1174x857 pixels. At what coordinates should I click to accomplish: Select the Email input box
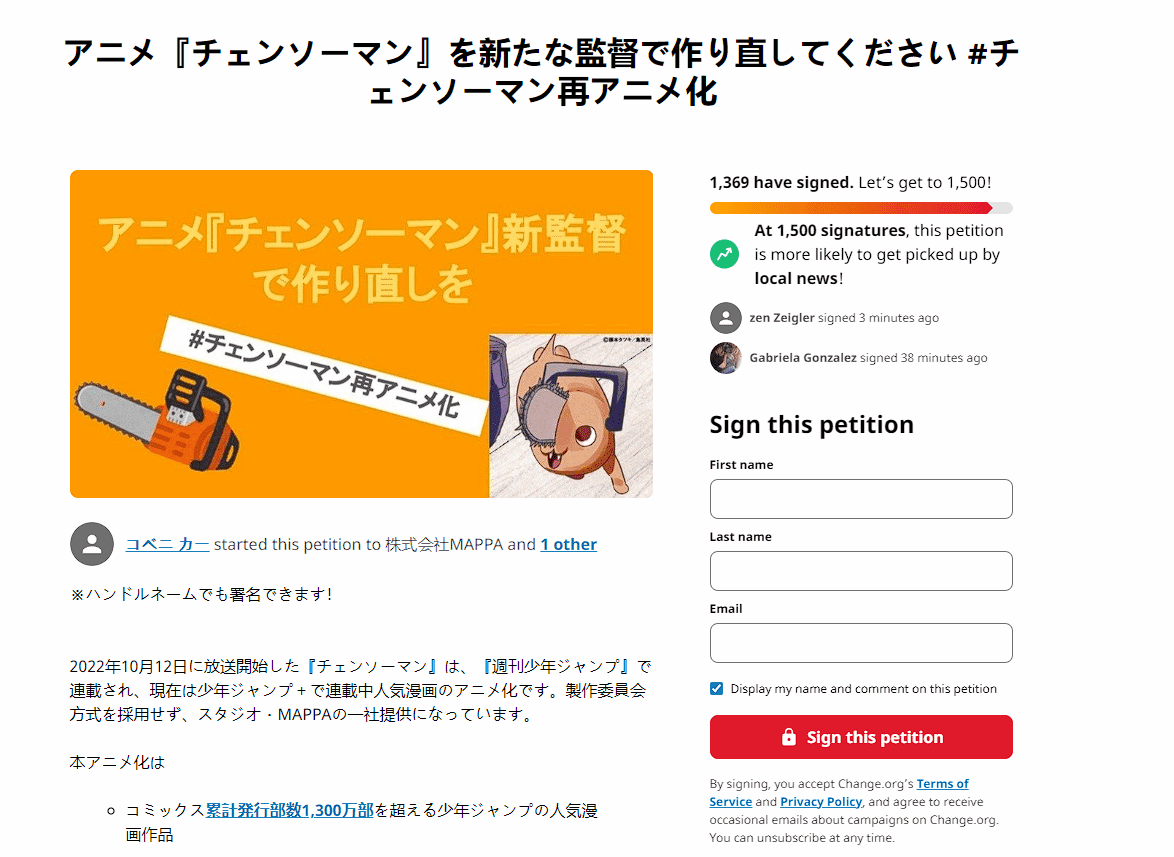pyautogui.click(x=861, y=643)
